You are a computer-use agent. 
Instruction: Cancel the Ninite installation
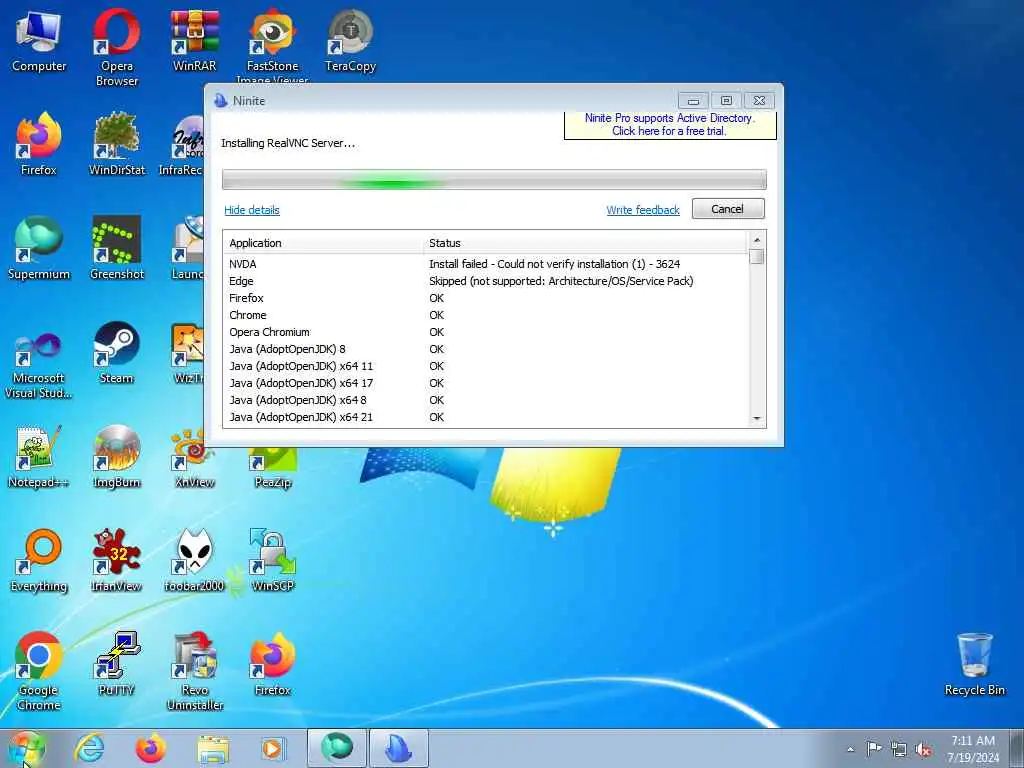(x=728, y=209)
